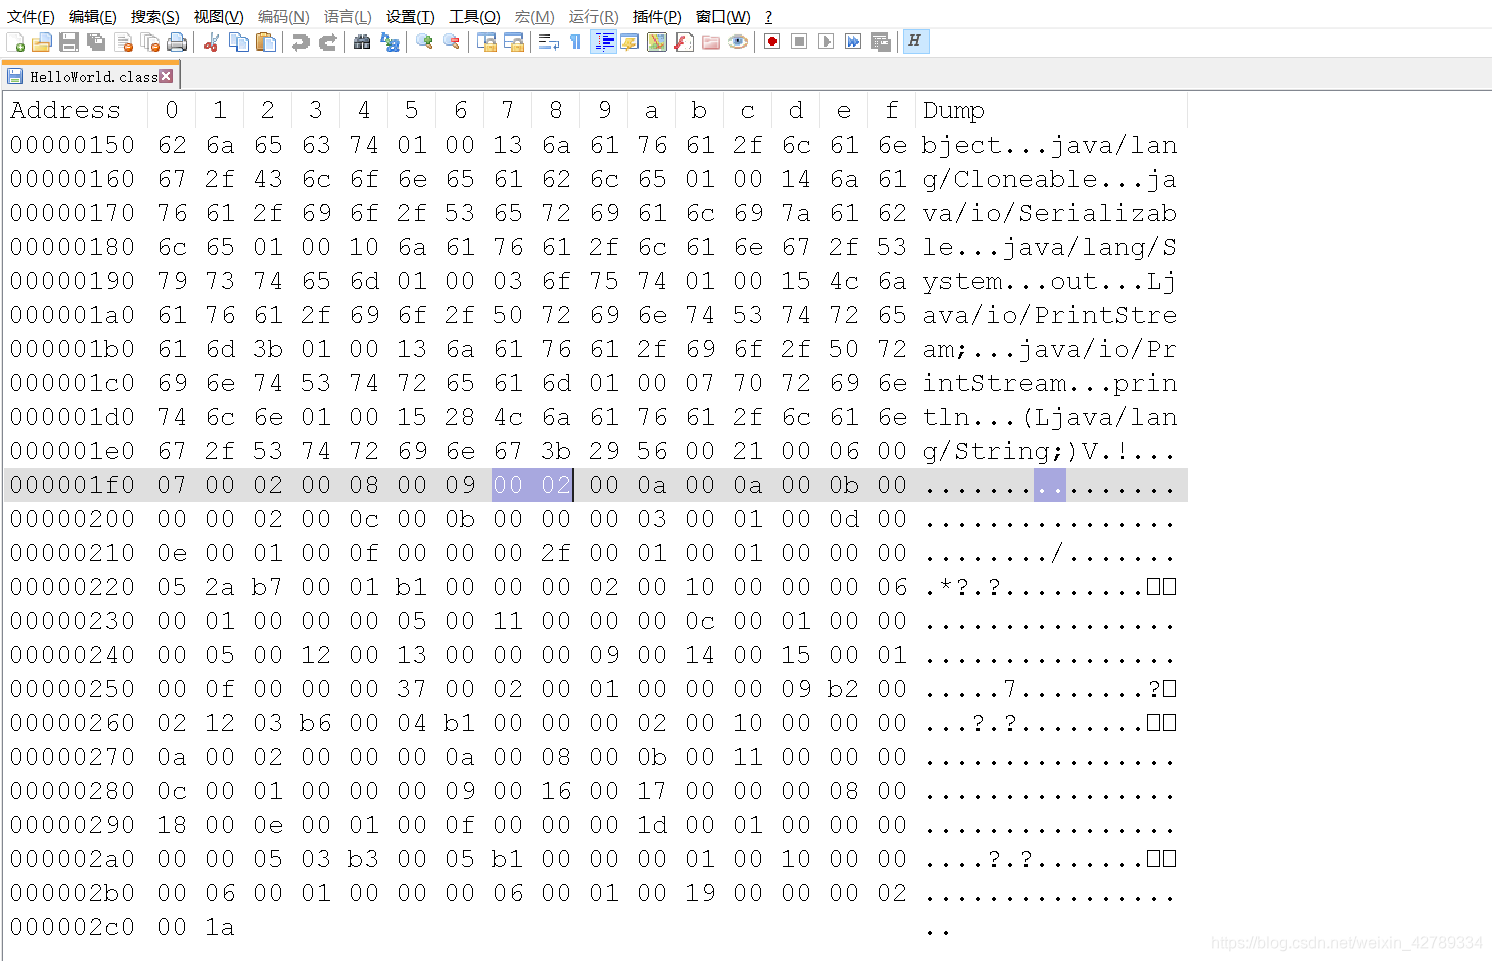1492x961 pixels.
Task: Open the Replace dialog icon
Action: (x=390, y=42)
